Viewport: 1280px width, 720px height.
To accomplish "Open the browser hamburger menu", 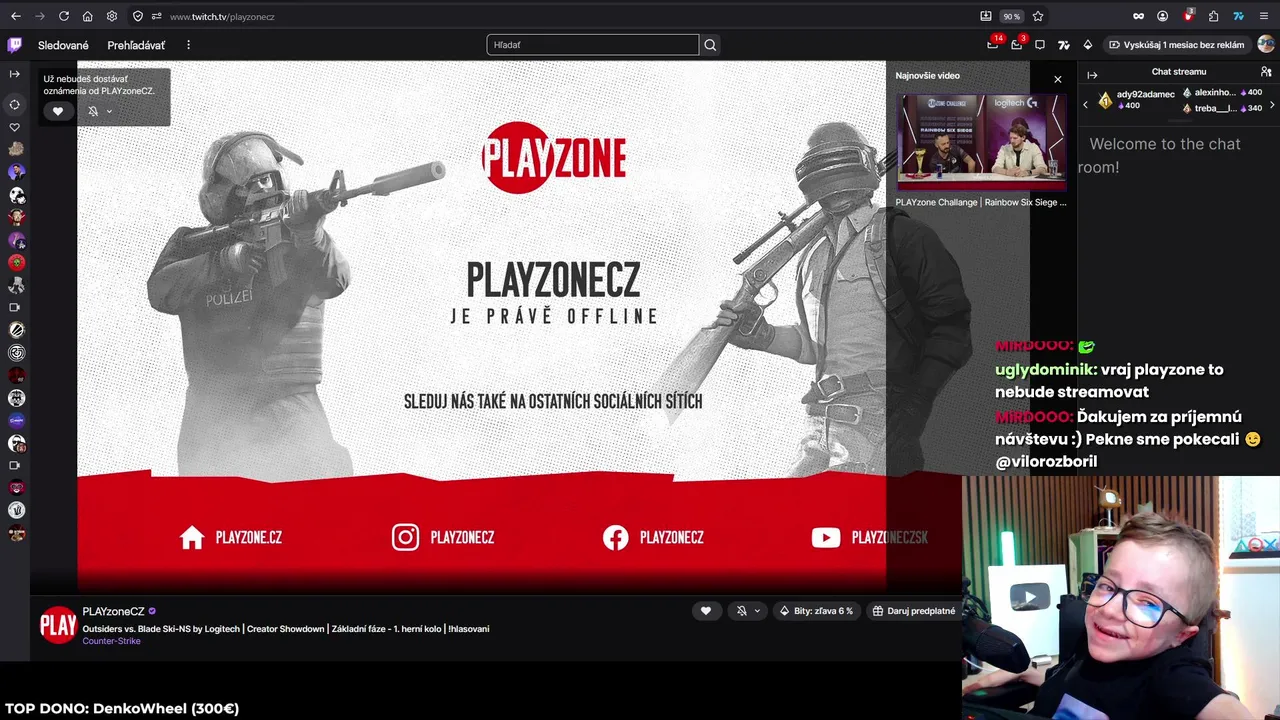I will click(1264, 16).
